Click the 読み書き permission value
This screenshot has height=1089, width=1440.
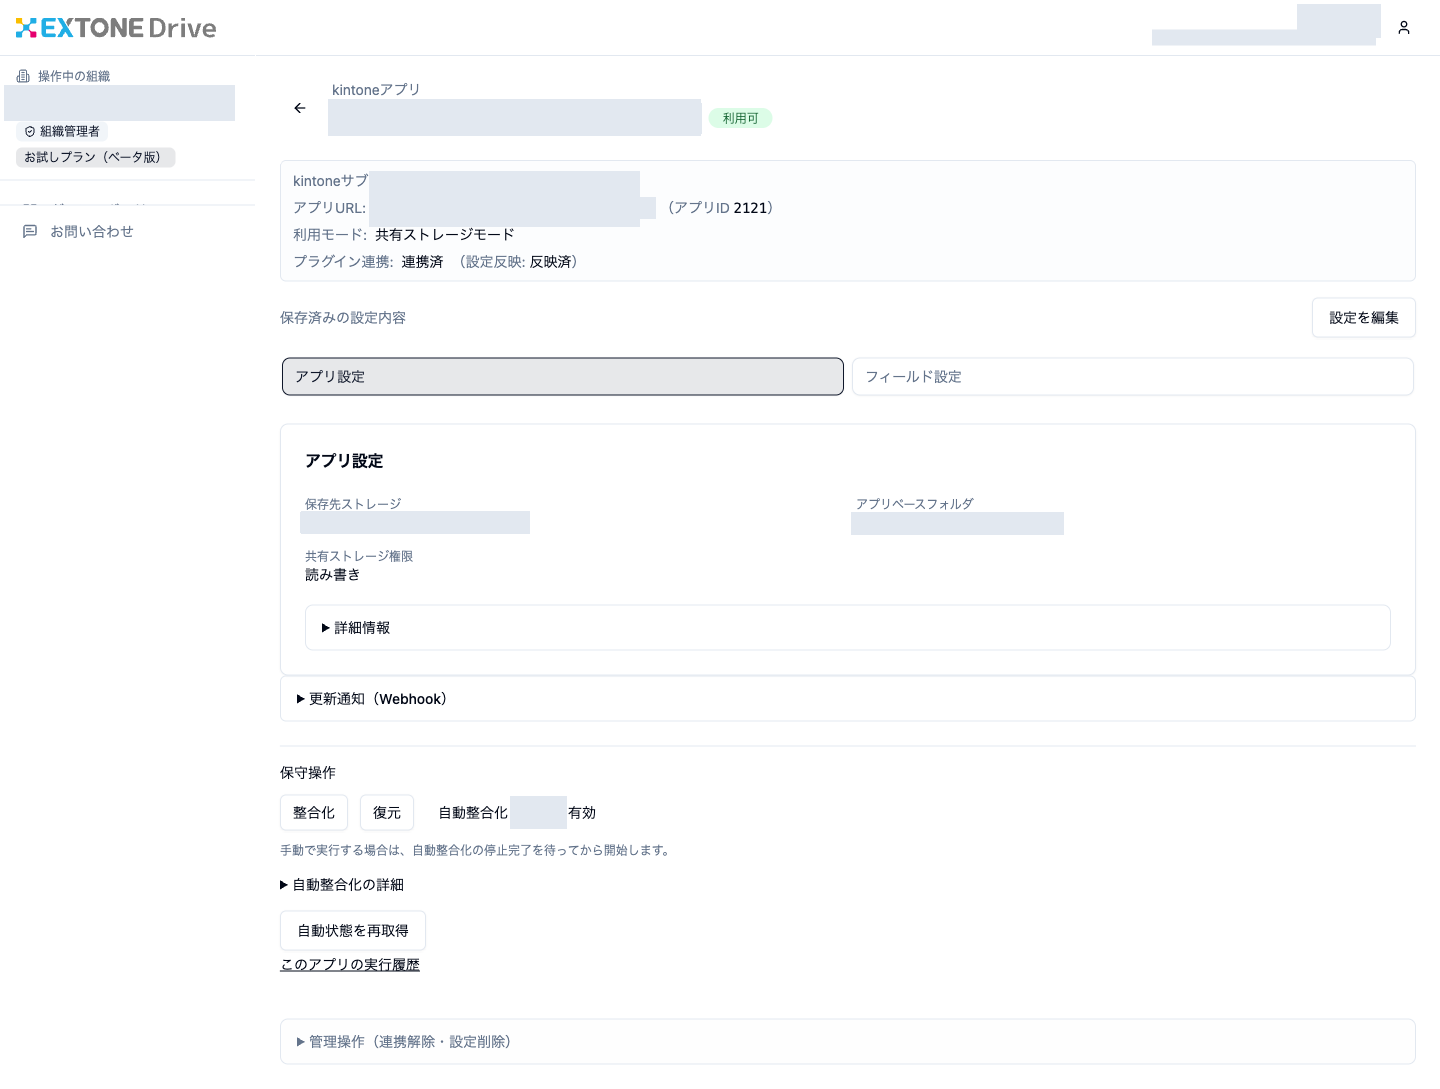tap(333, 575)
